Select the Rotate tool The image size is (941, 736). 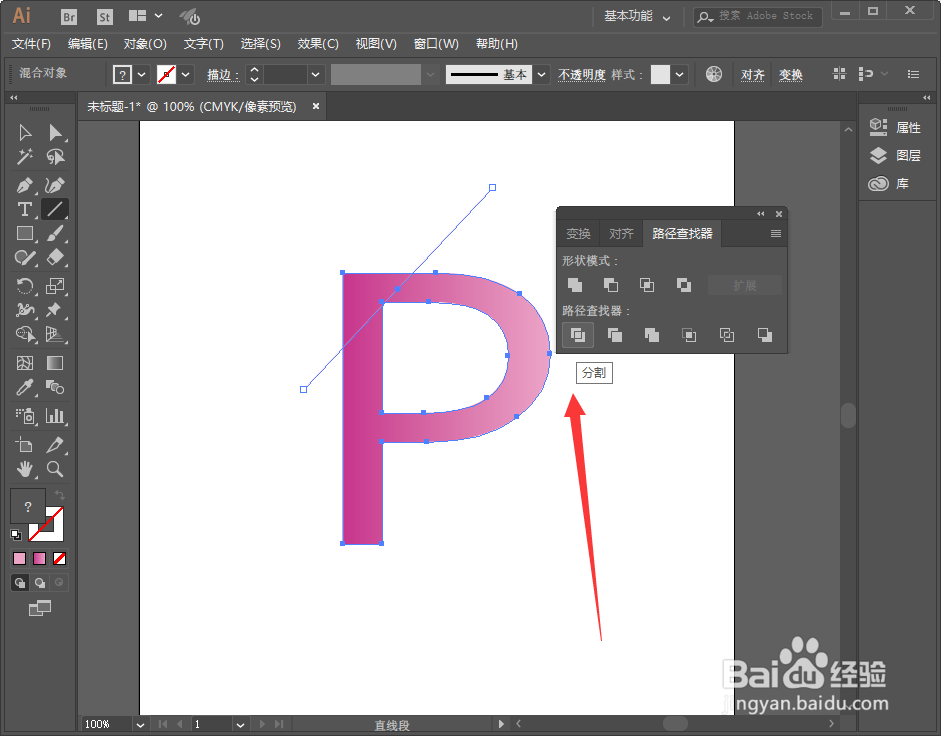click(x=25, y=286)
